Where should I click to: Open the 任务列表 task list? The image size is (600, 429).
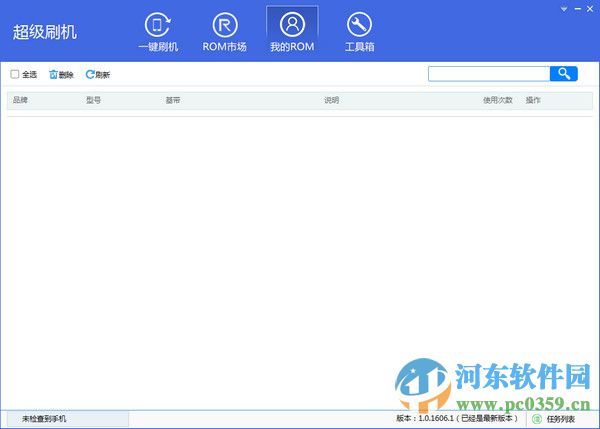561,419
